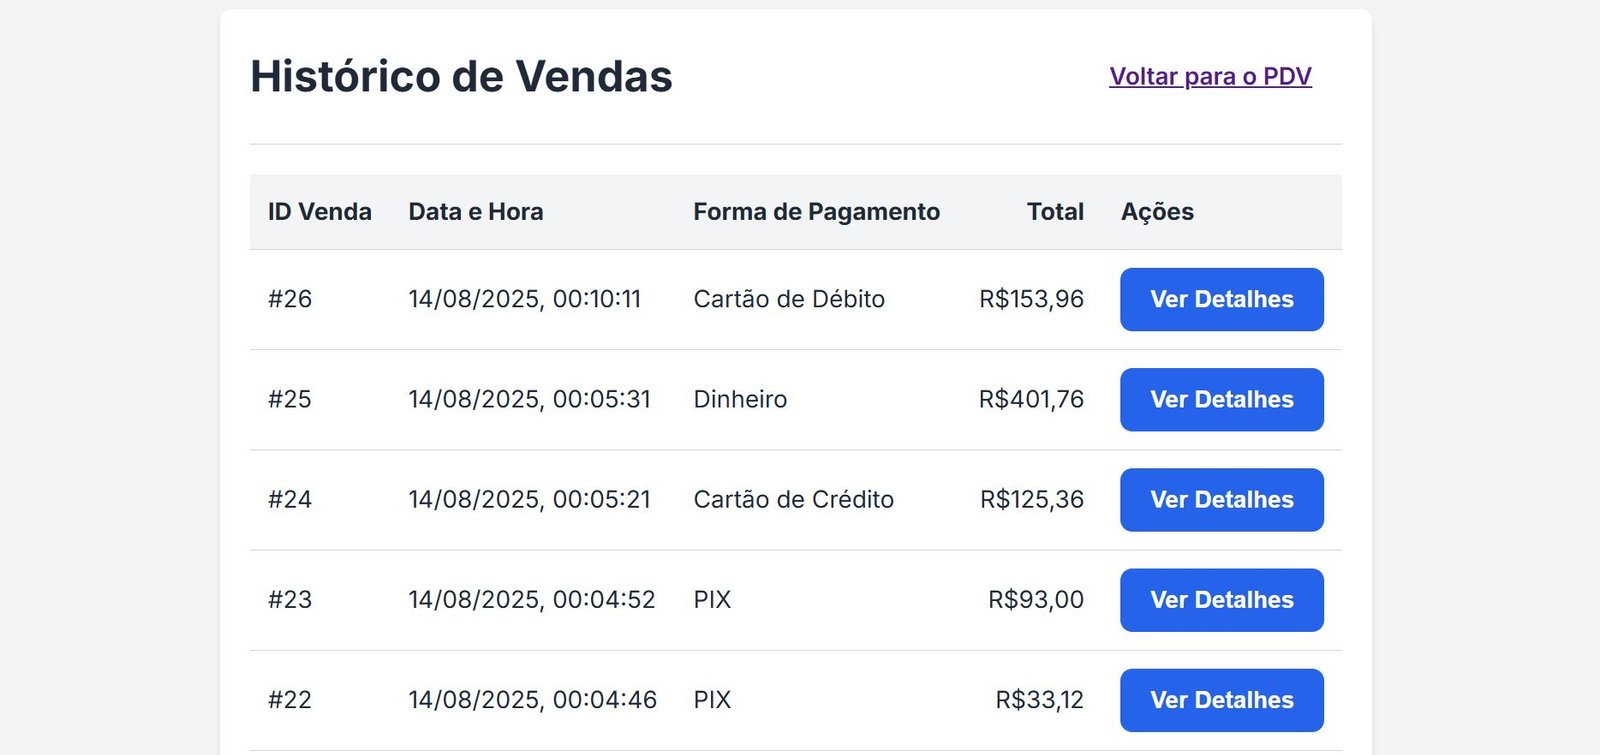Click the Forma de Pagamento header
Screen dimensions: 1600x755
(816, 212)
